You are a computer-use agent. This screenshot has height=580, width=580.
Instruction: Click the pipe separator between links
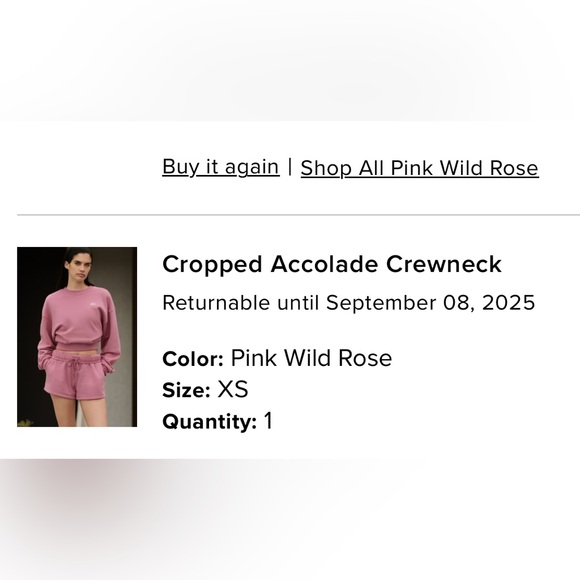tap(290, 167)
